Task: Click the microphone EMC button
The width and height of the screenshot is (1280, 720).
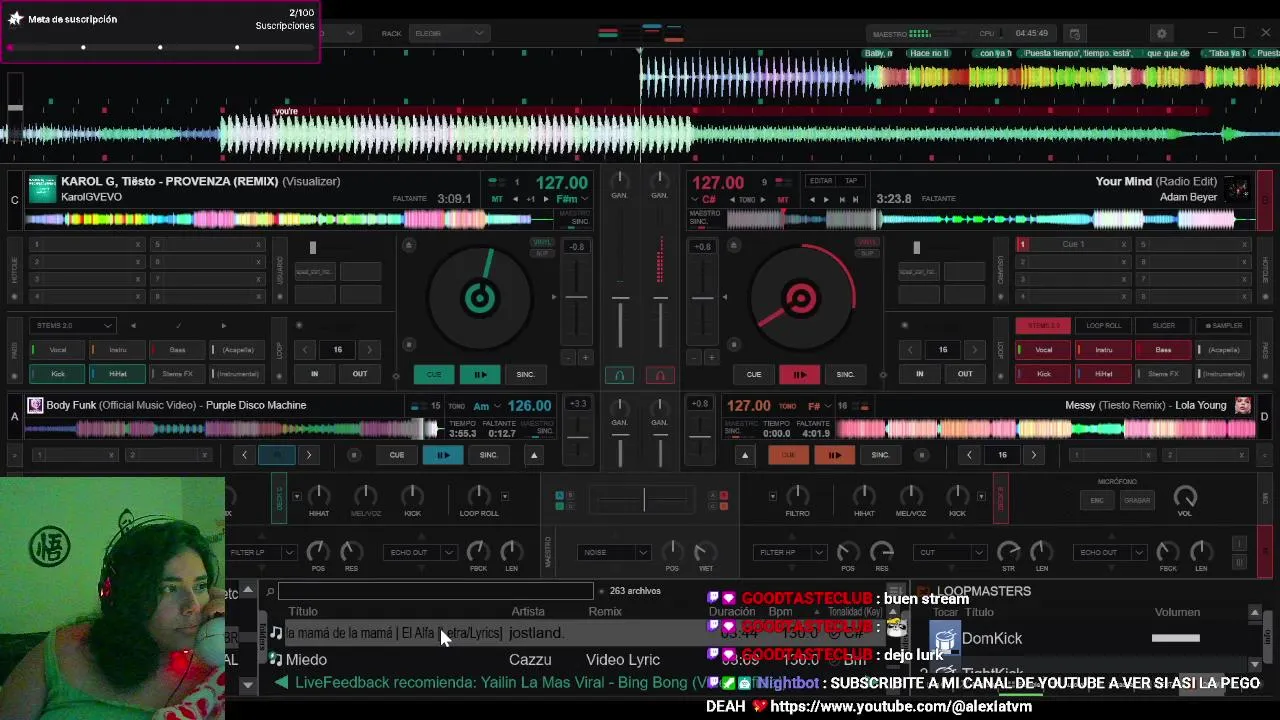Action: coord(1097,500)
